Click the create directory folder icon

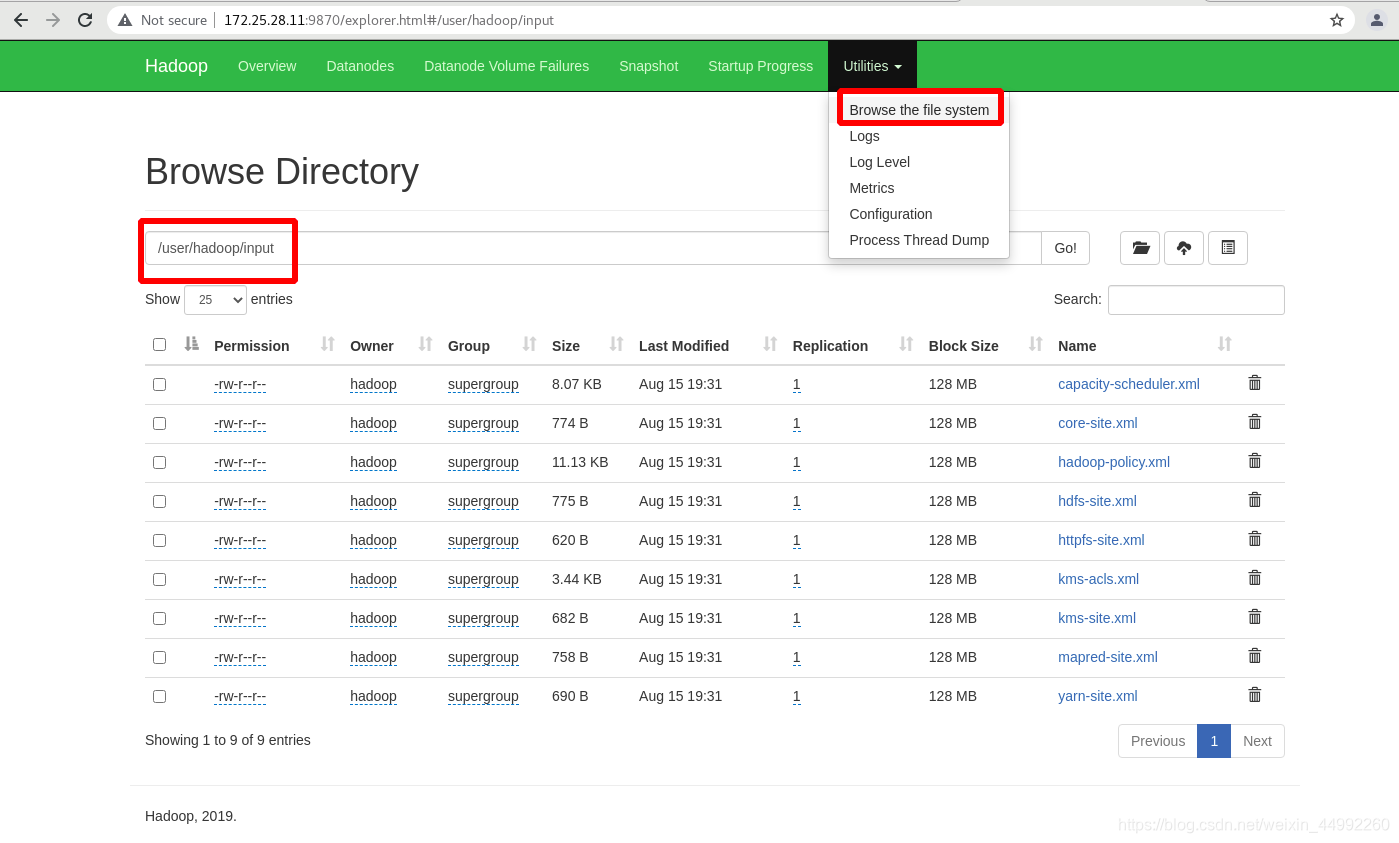[1140, 248]
